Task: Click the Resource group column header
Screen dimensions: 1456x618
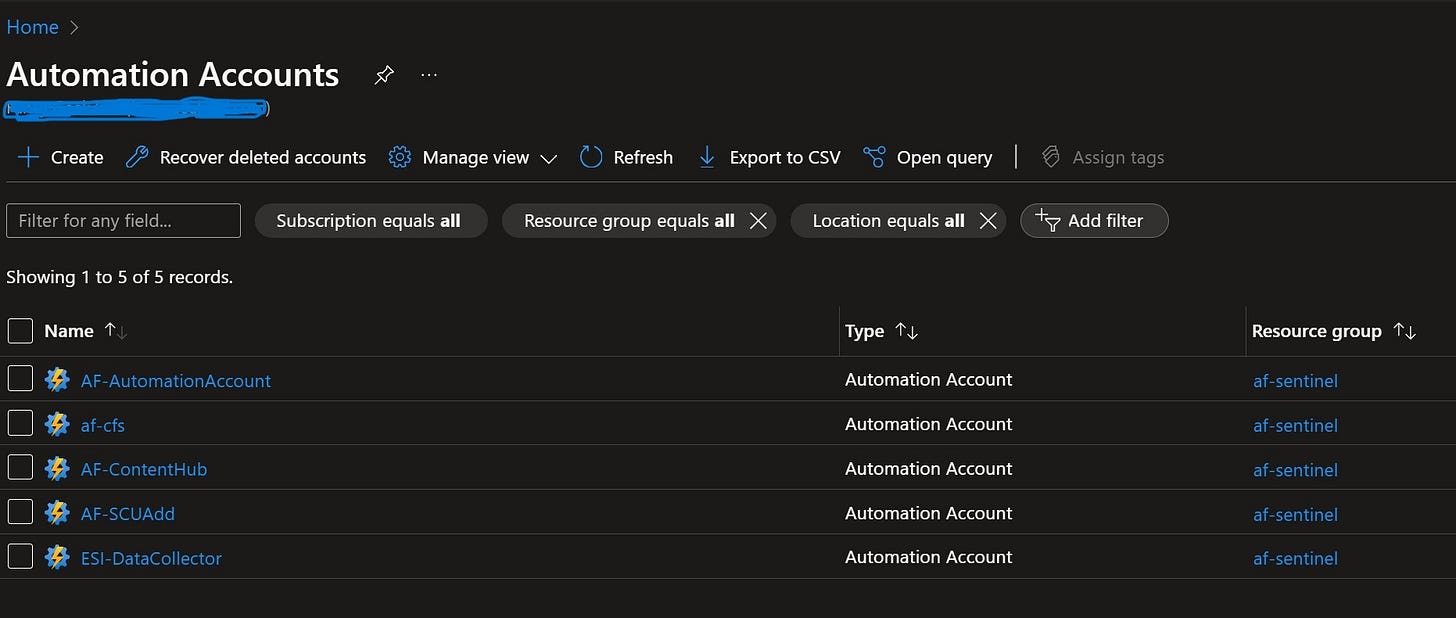Action: [1317, 331]
